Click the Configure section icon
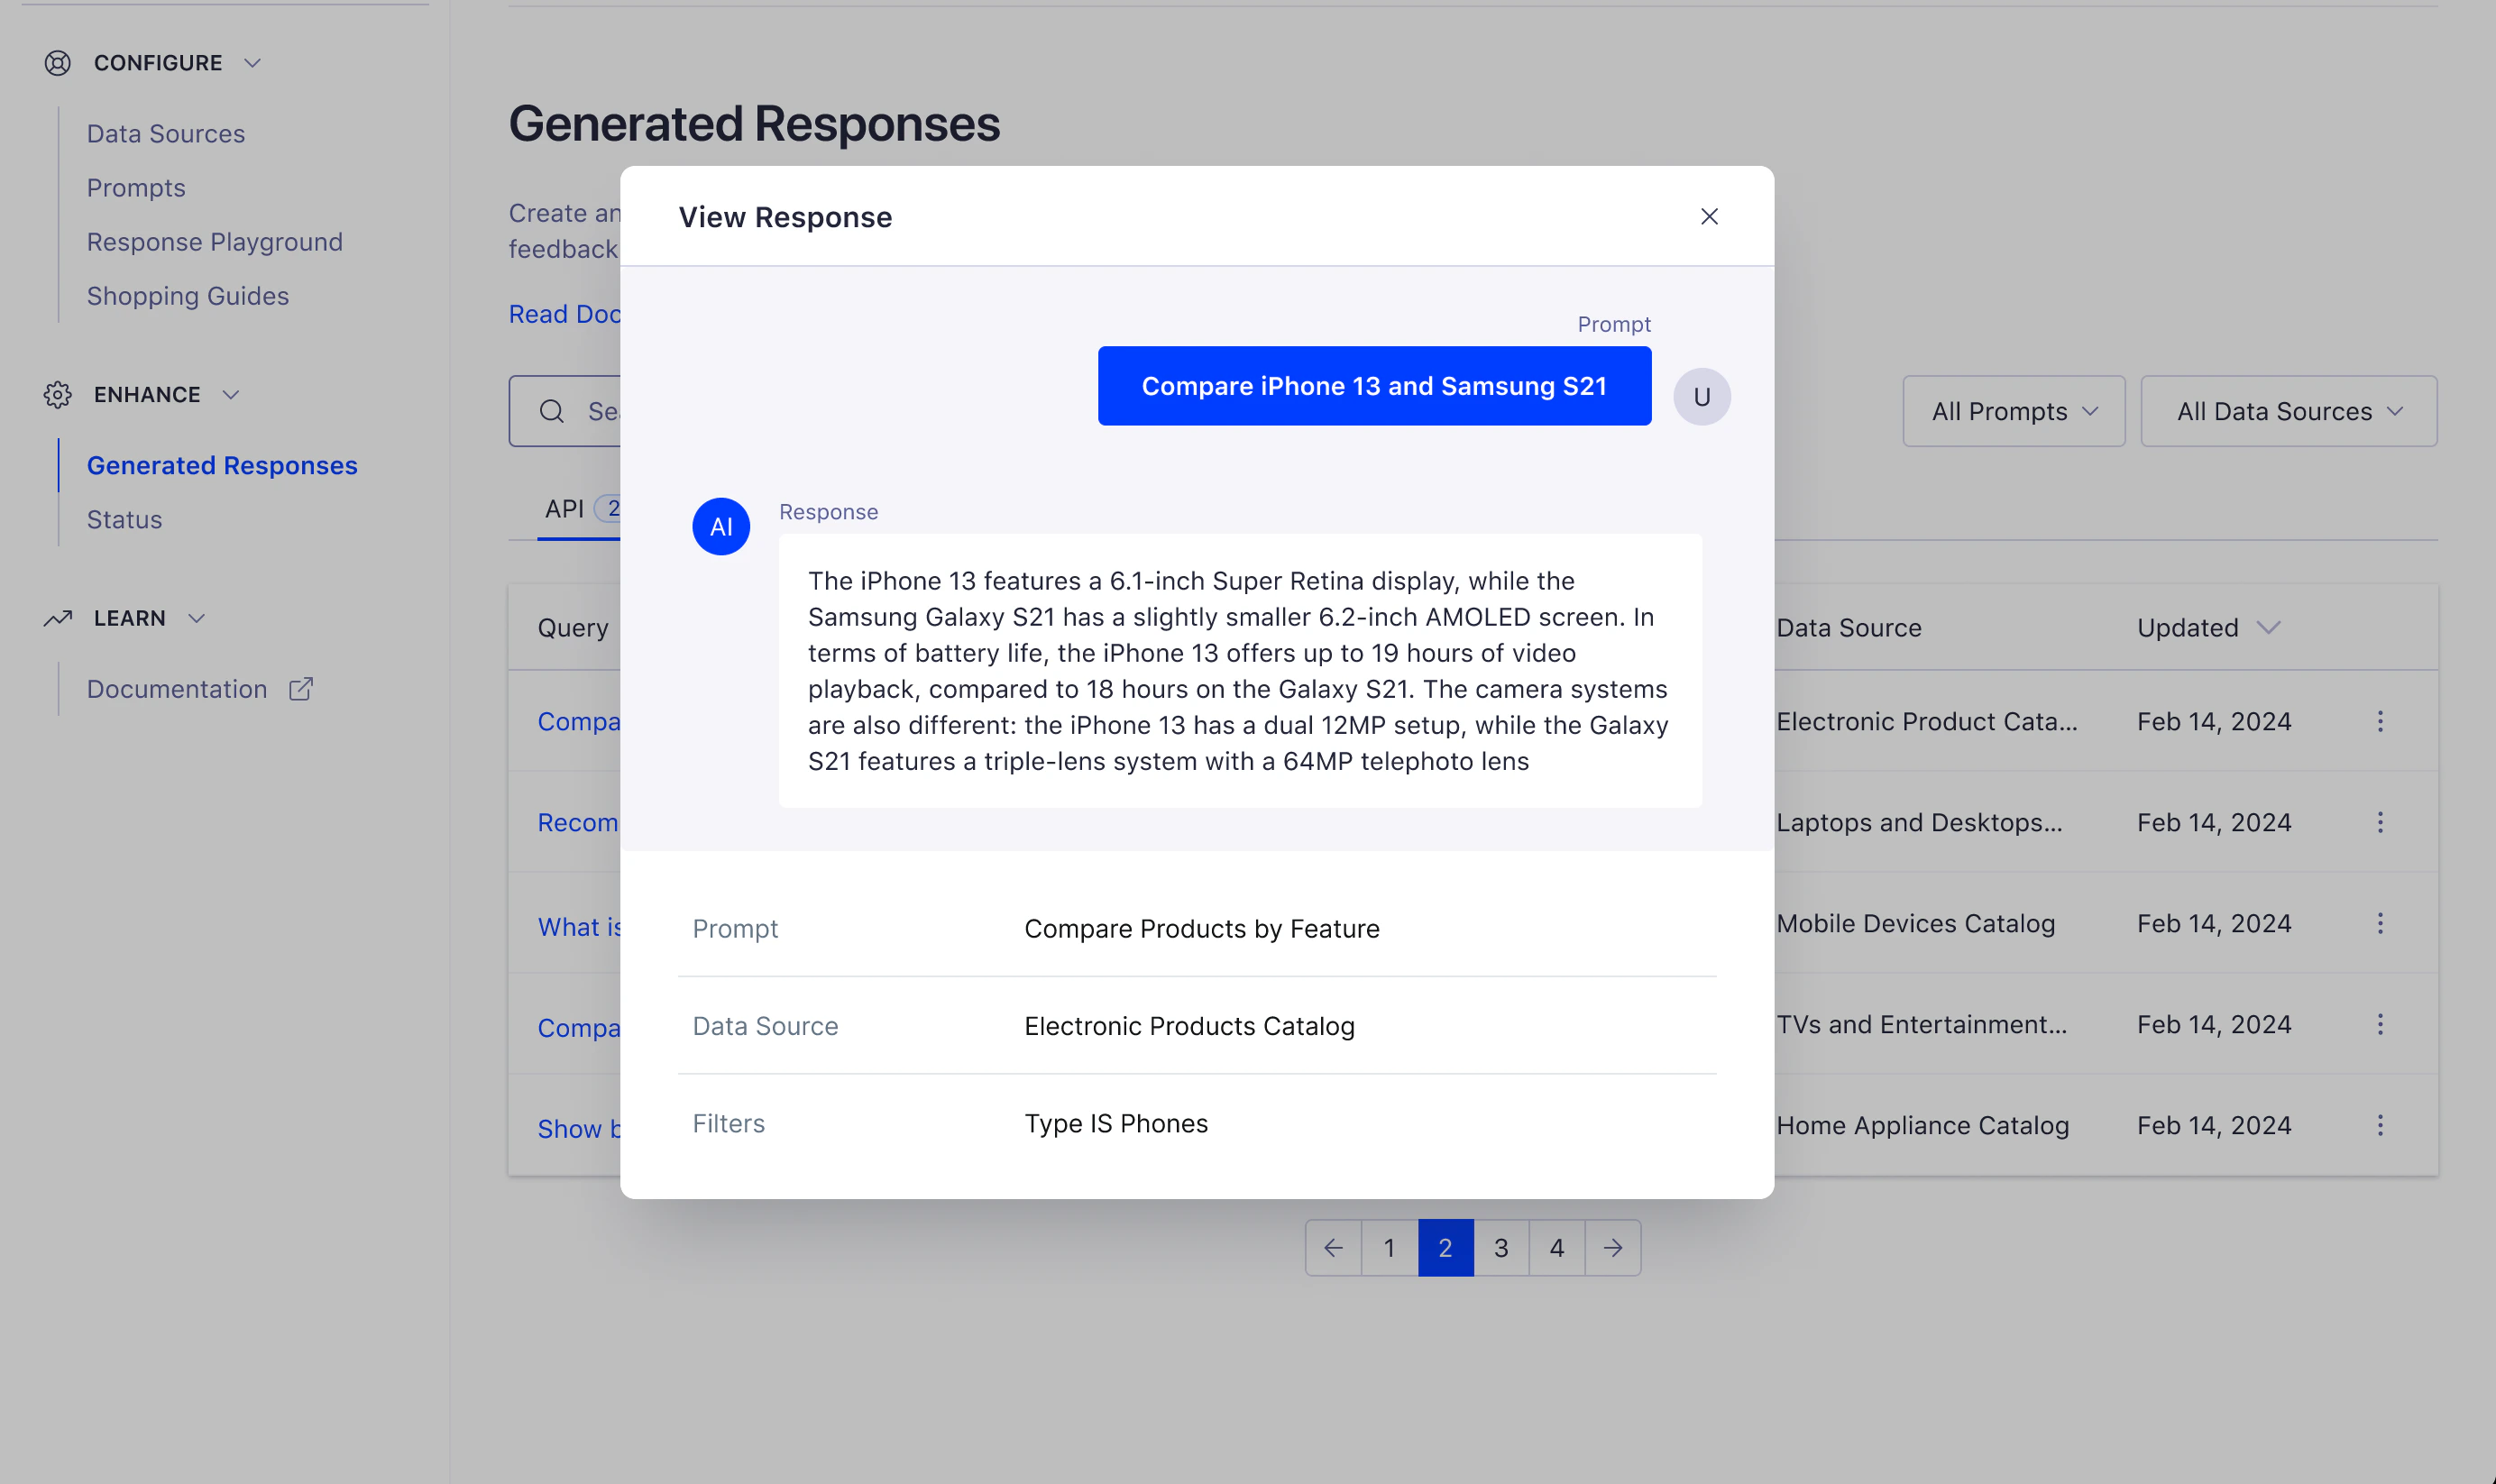This screenshot has height=1484, width=2496. (58, 63)
